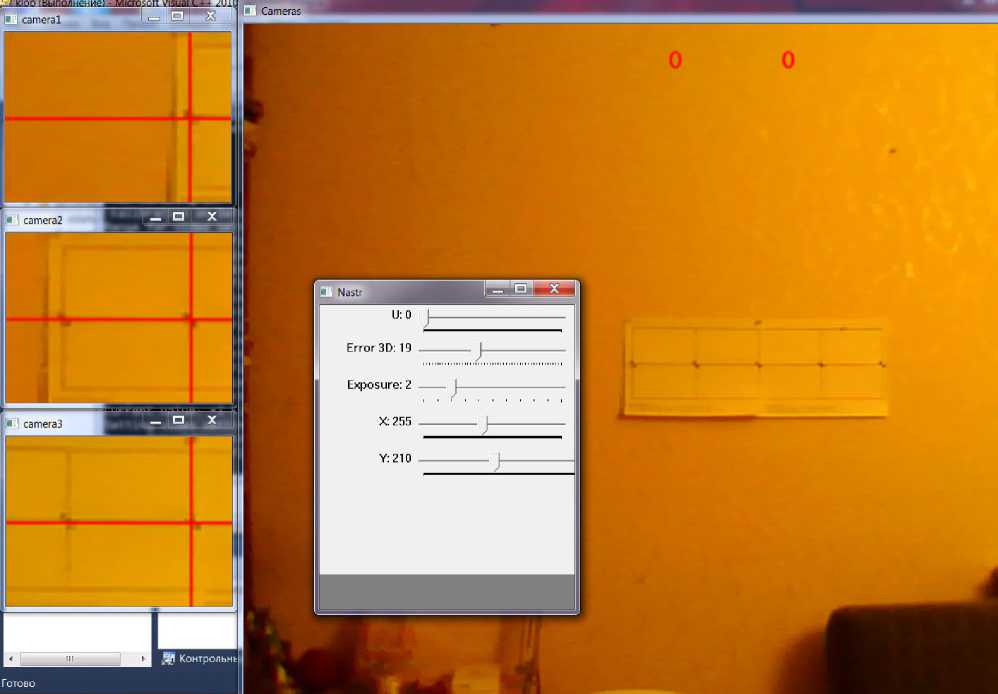The width and height of the screenshot is (998, 694).
Task: Click the Nastr window title icon
Action: pyautogui.click(x=326, y=292)
